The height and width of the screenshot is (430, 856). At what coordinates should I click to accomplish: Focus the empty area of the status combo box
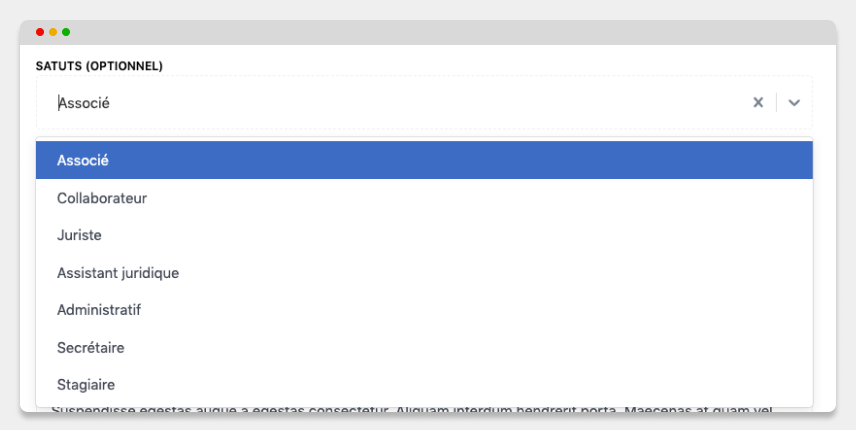click(426, 103)
